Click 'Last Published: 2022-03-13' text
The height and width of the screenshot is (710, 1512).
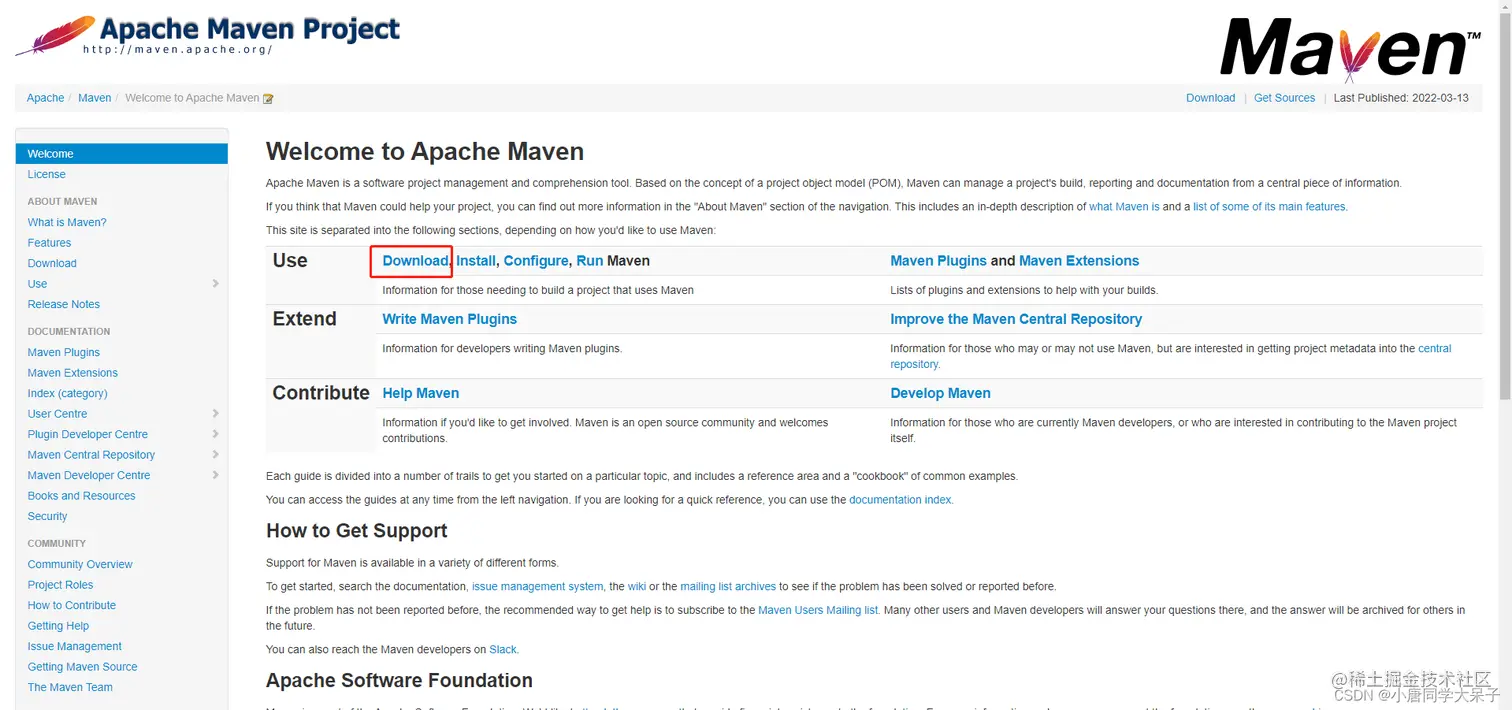click(x=1401, y=98)
